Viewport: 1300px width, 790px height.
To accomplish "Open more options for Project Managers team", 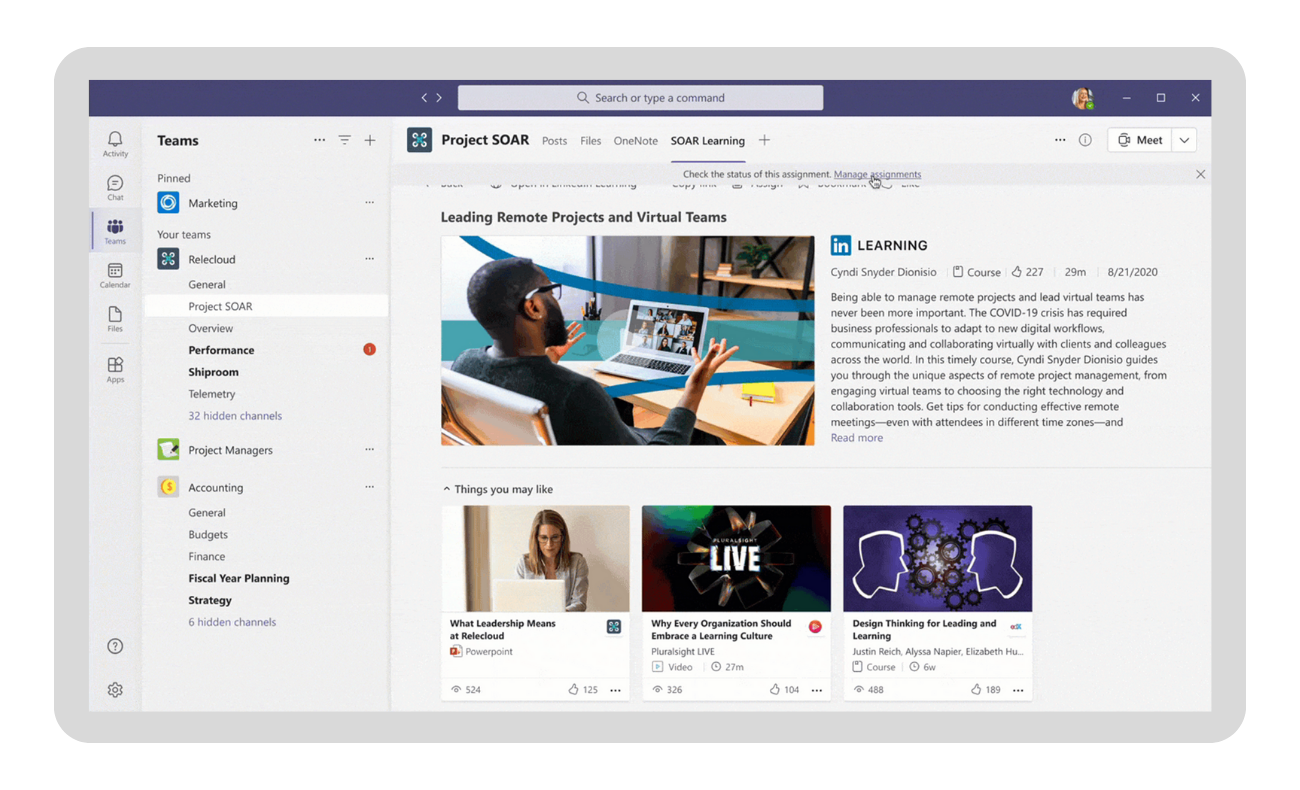I will point(369,450).
